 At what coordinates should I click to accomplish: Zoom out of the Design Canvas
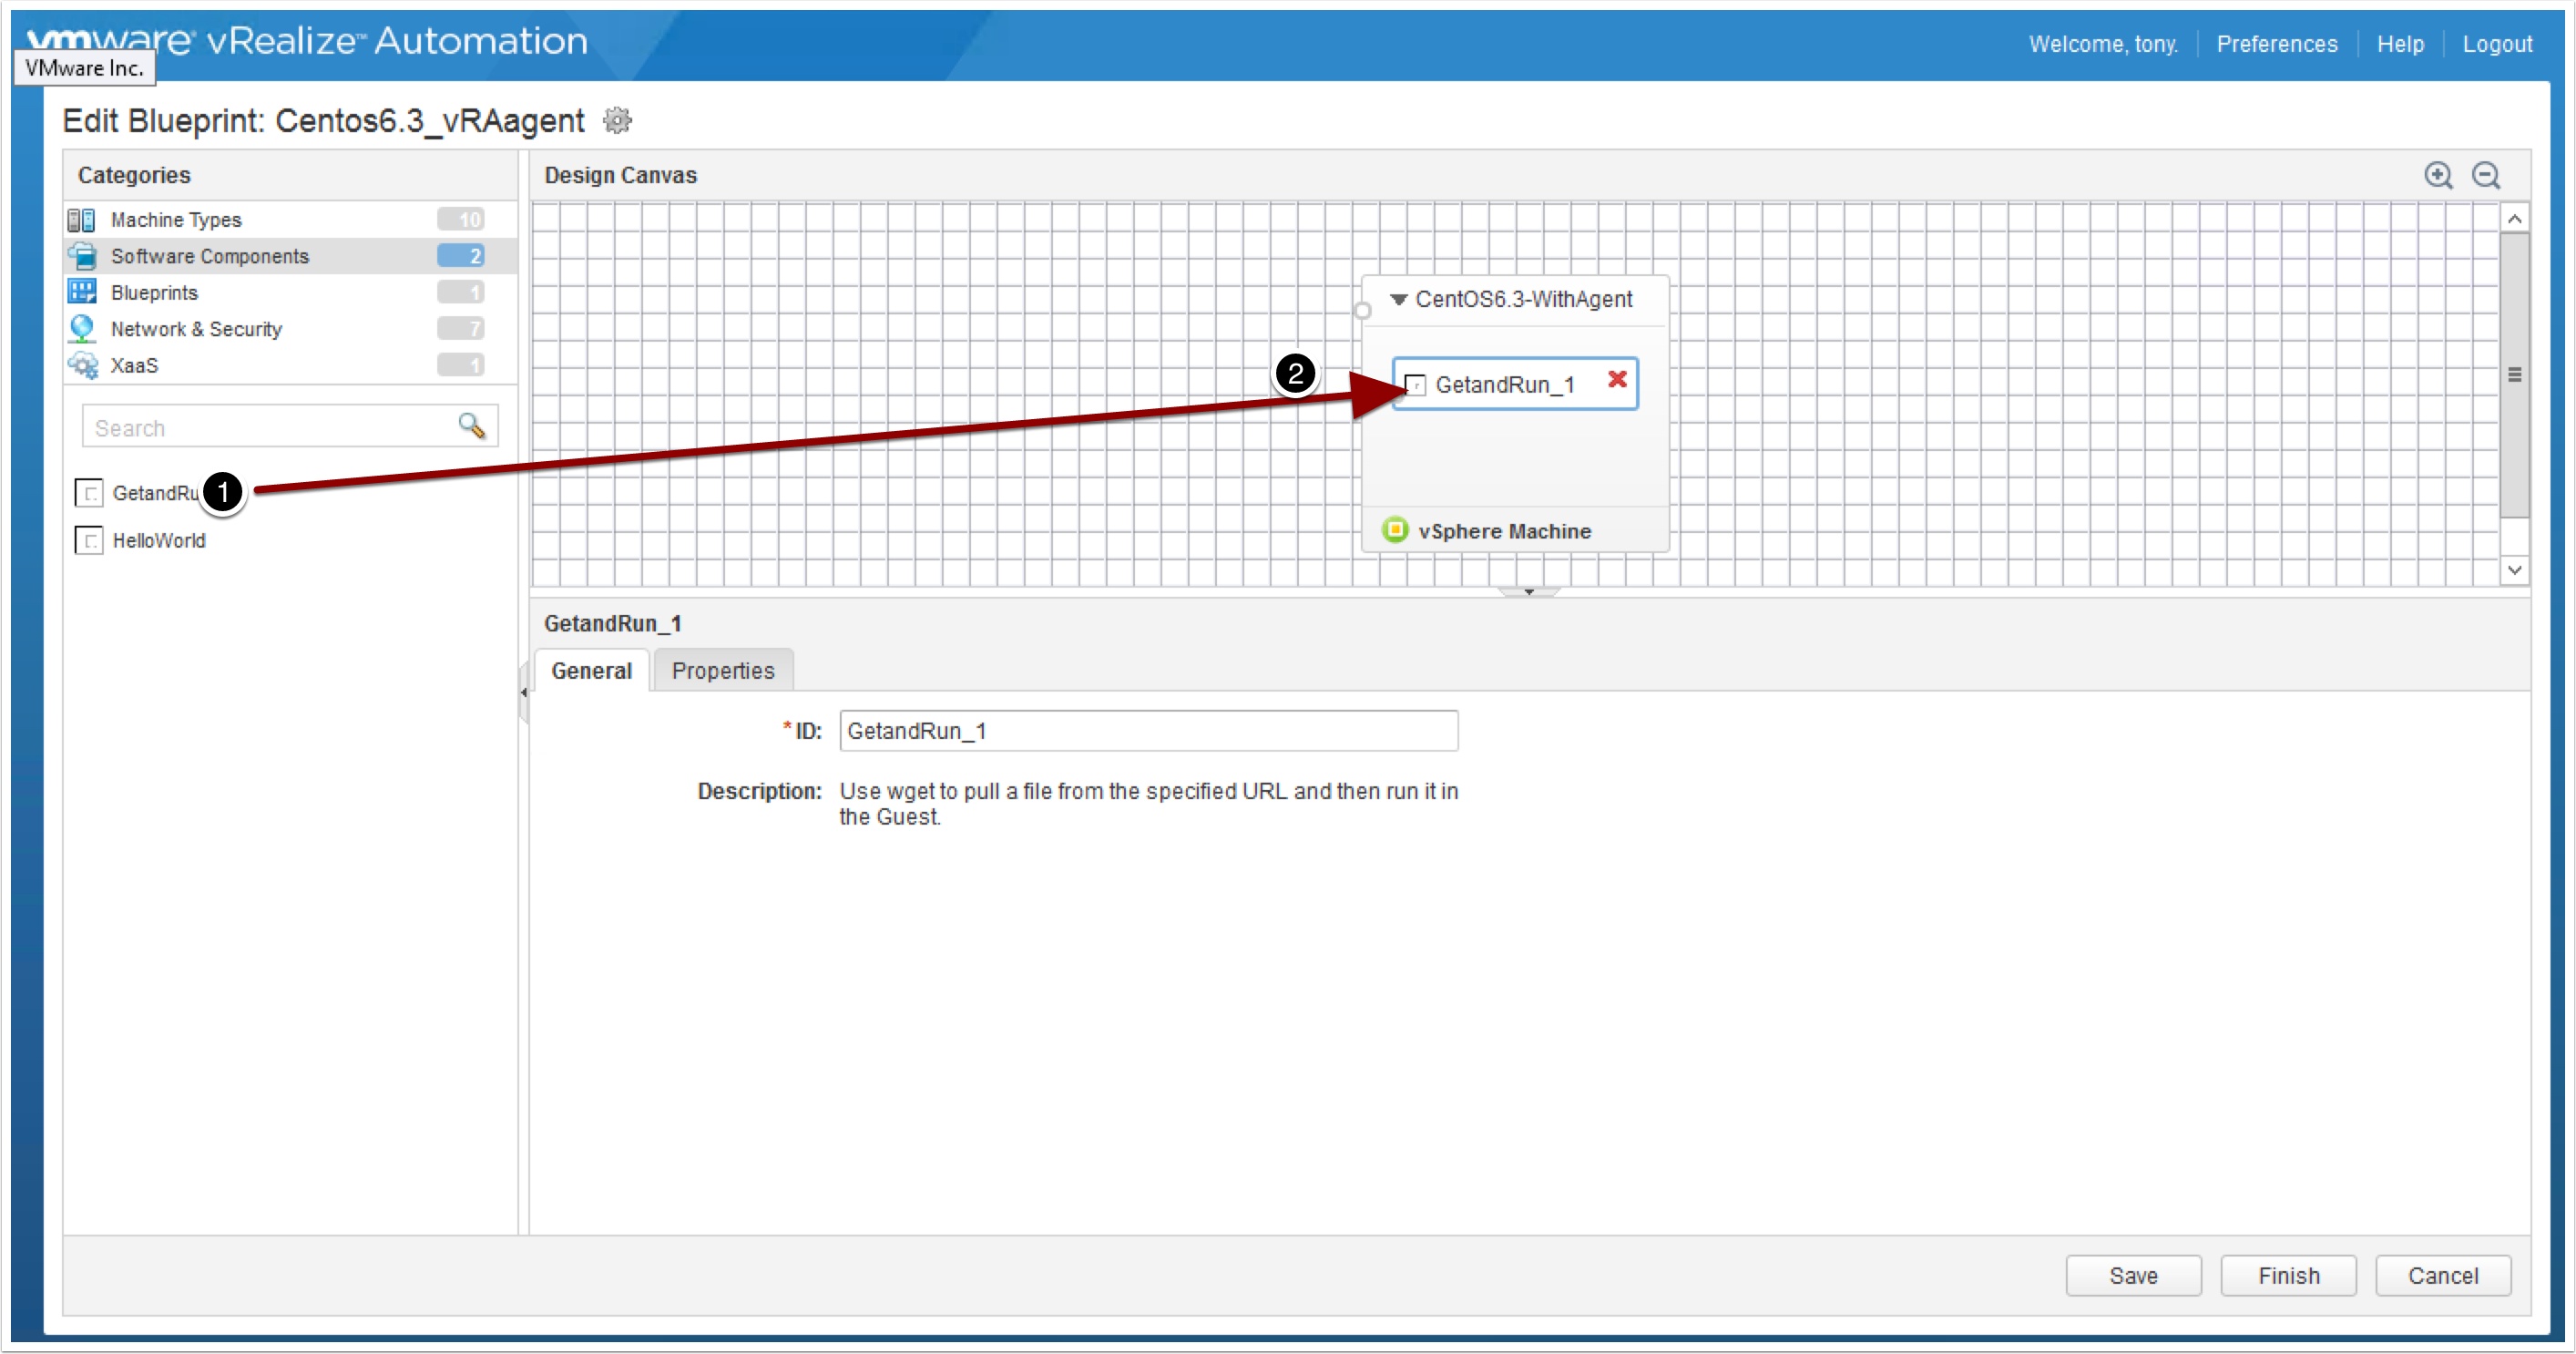coord(2485,175)
